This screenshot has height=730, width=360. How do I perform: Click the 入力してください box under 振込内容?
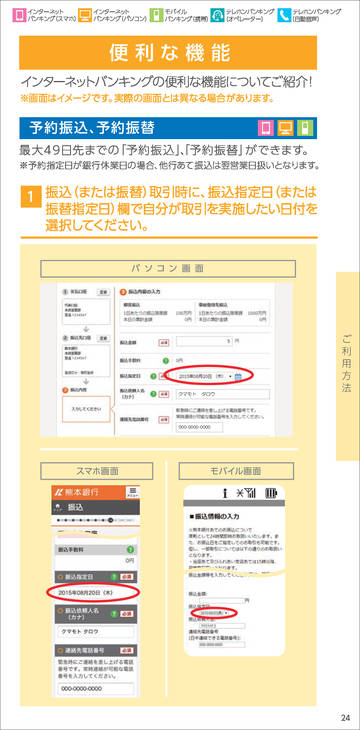86,410
